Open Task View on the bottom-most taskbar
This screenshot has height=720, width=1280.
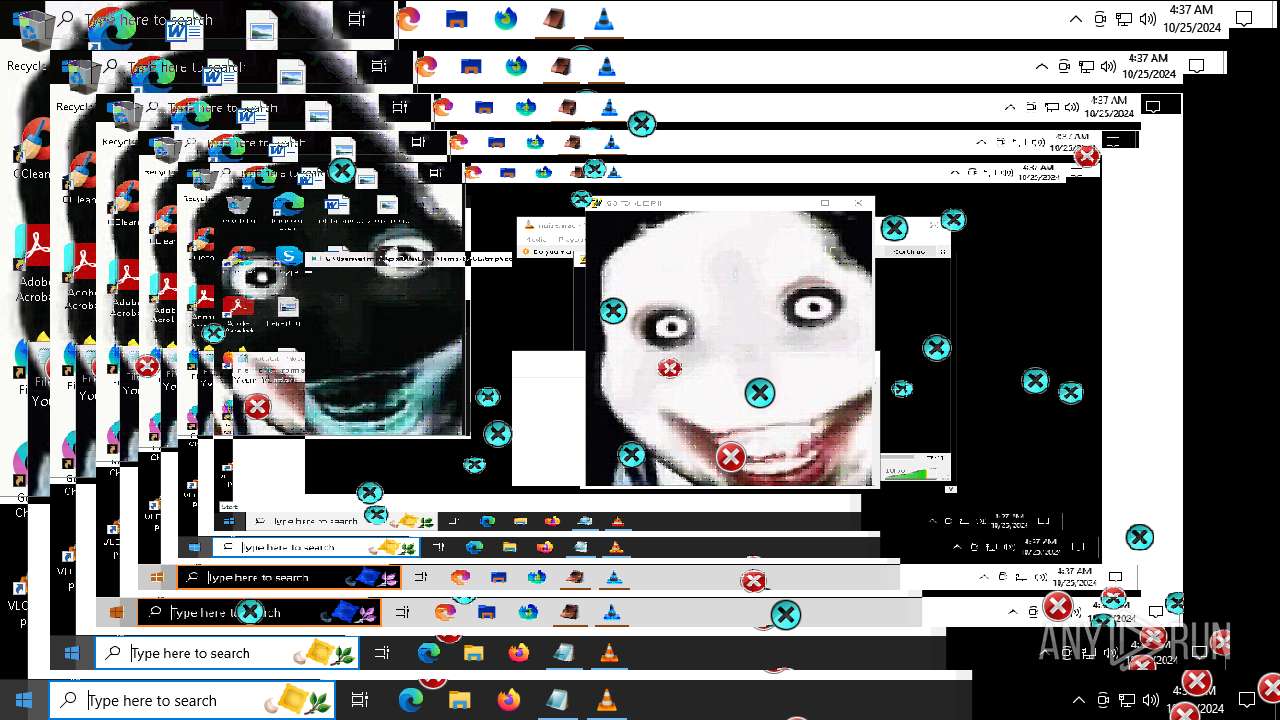tap(360, 700)
